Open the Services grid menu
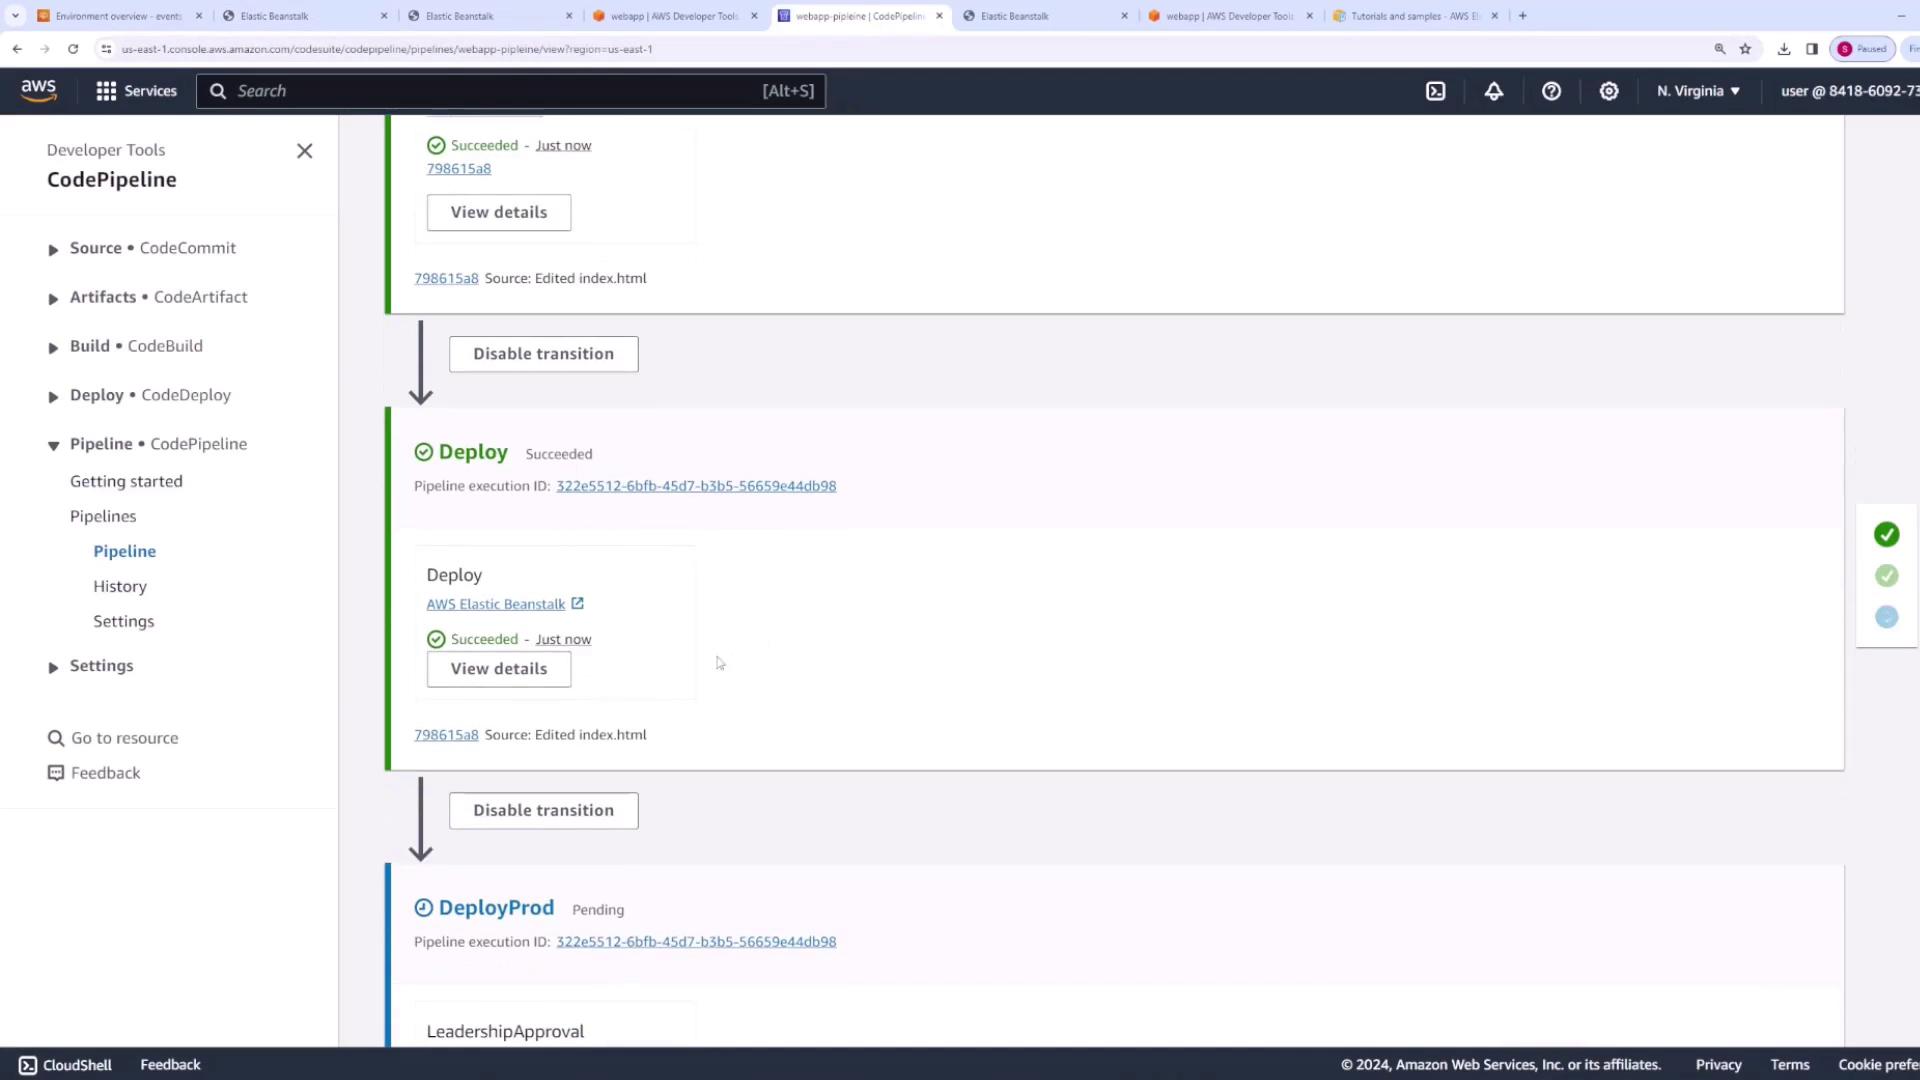This screenshot has width=1920, height=1080. coord(136,91)
